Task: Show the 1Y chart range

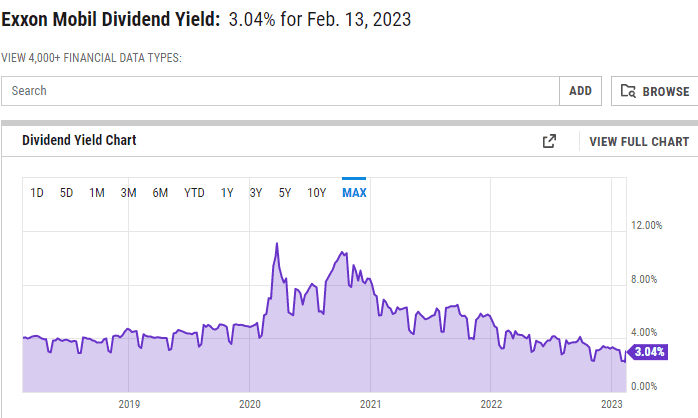Action: pyautogui.click(x=227, y=193)
